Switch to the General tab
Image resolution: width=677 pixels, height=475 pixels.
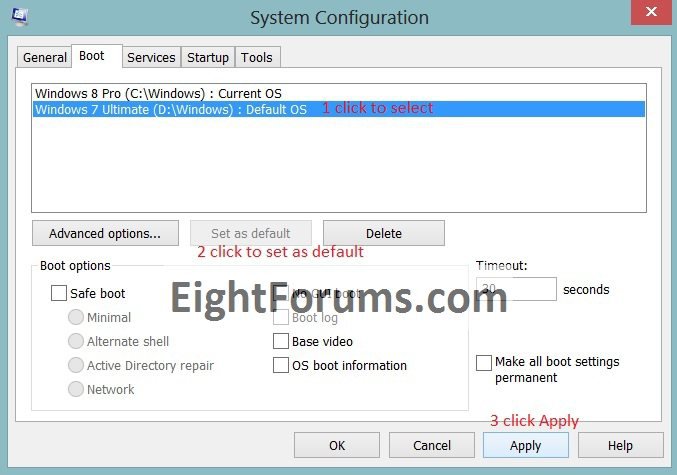click(44, 57)
